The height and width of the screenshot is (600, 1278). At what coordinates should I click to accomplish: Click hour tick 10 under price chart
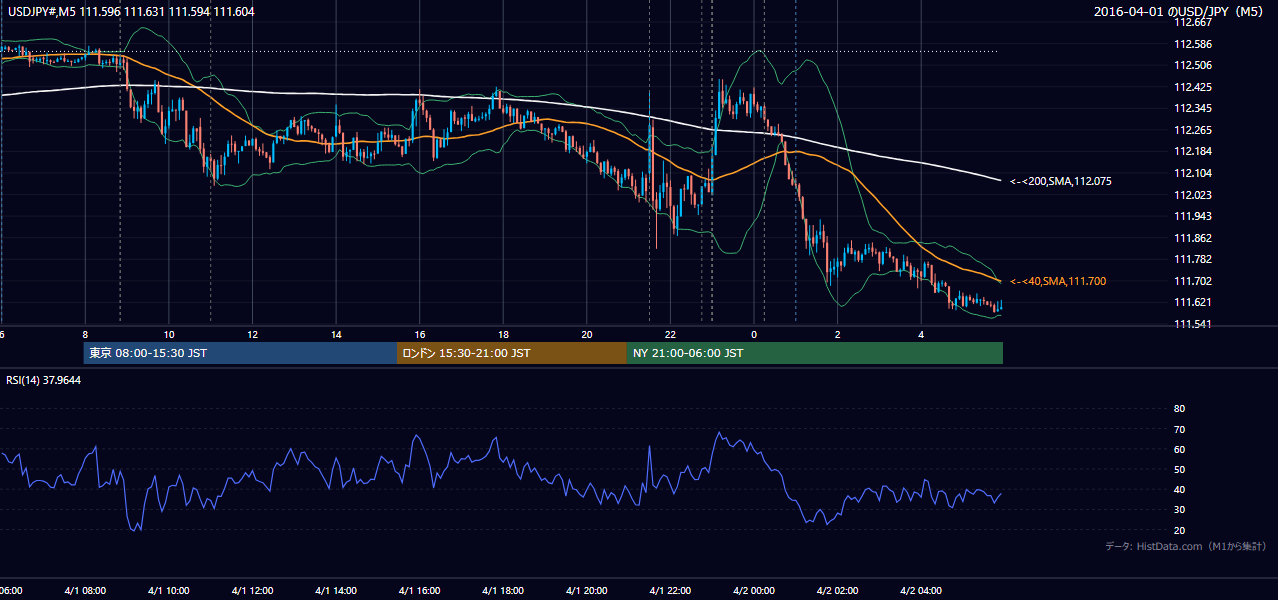click(169, 335)
